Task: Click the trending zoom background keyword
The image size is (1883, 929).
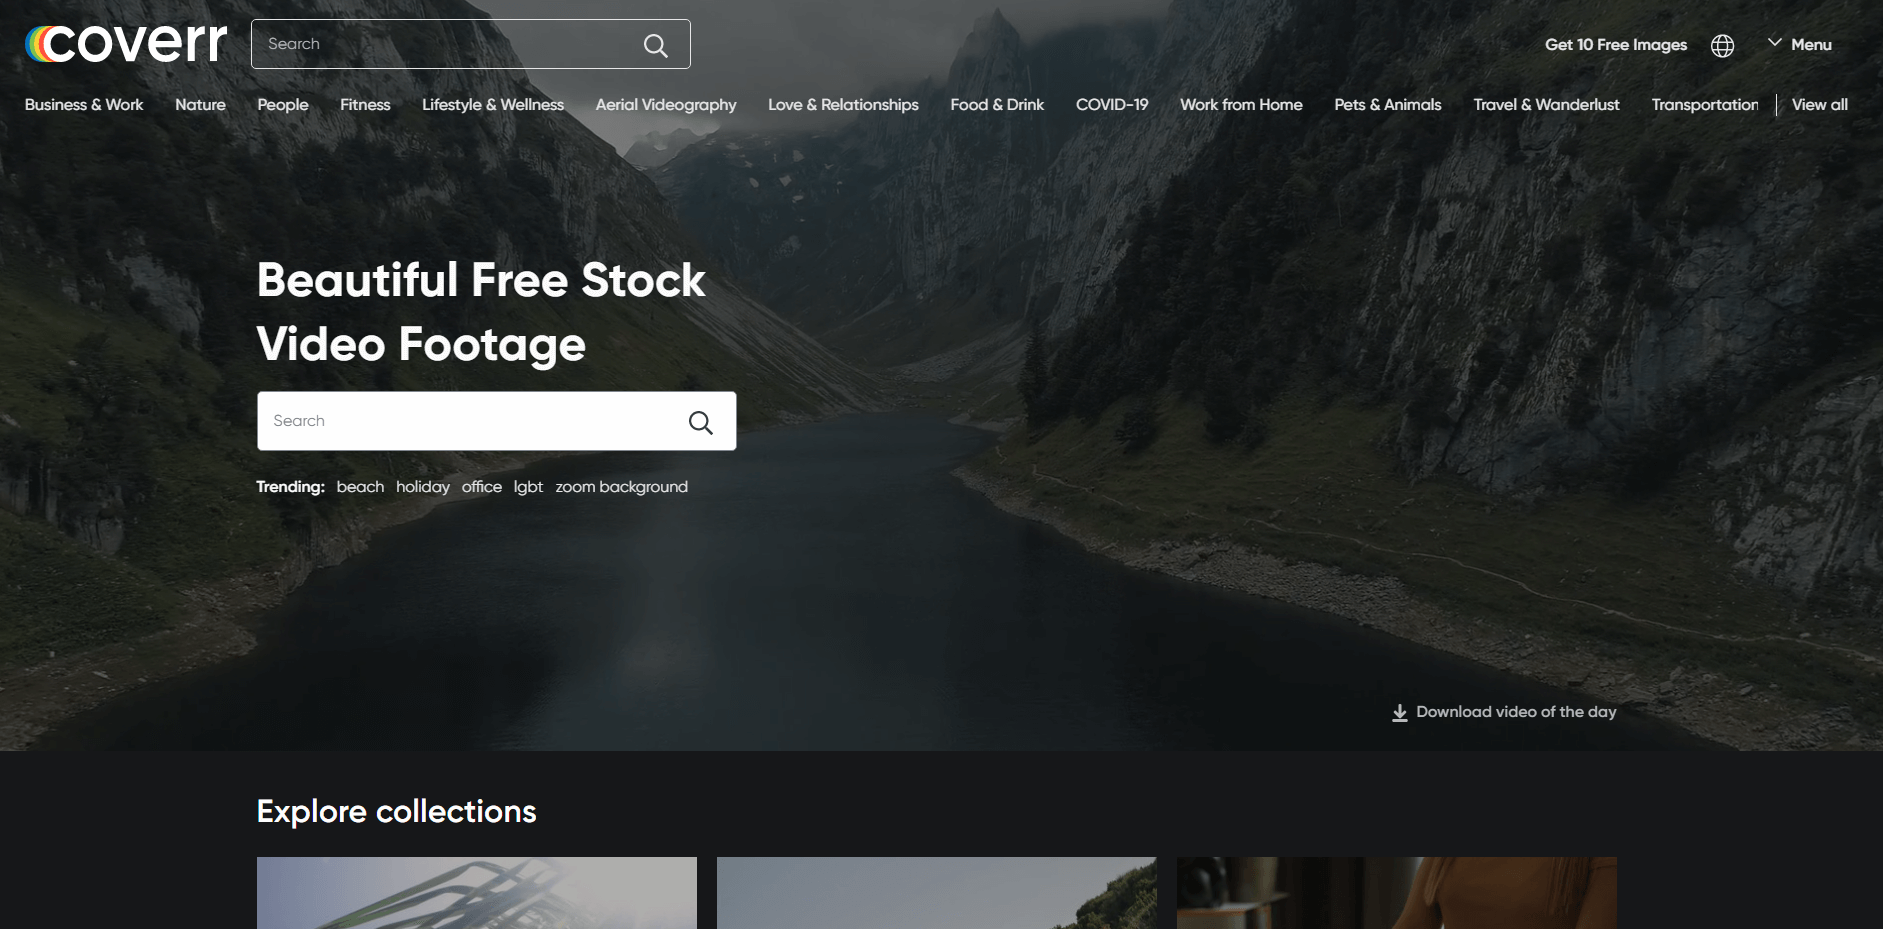Action: 622,487
